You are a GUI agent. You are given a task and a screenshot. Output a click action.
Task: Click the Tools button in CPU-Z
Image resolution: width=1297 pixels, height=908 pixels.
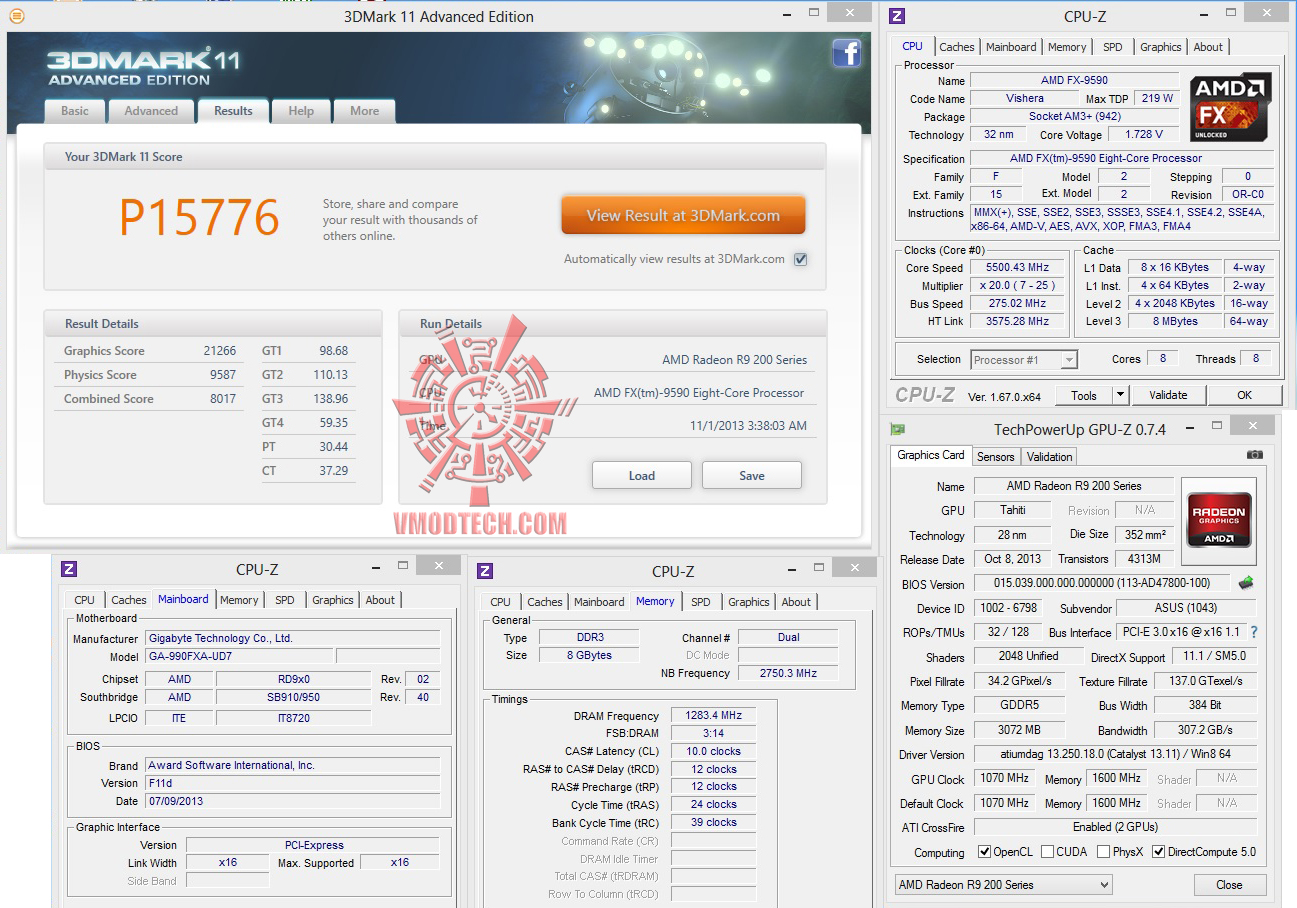tap(1084, 395)
